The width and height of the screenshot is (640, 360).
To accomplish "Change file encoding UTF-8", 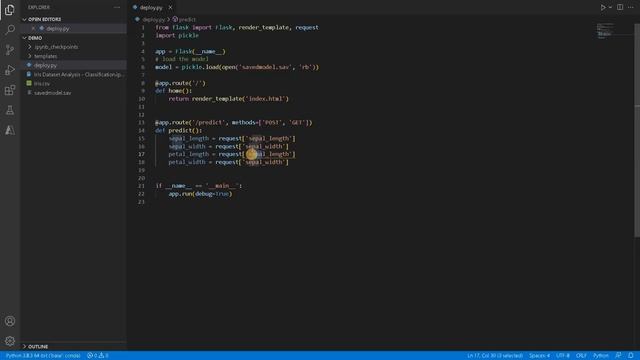I will tap(563, 356).
